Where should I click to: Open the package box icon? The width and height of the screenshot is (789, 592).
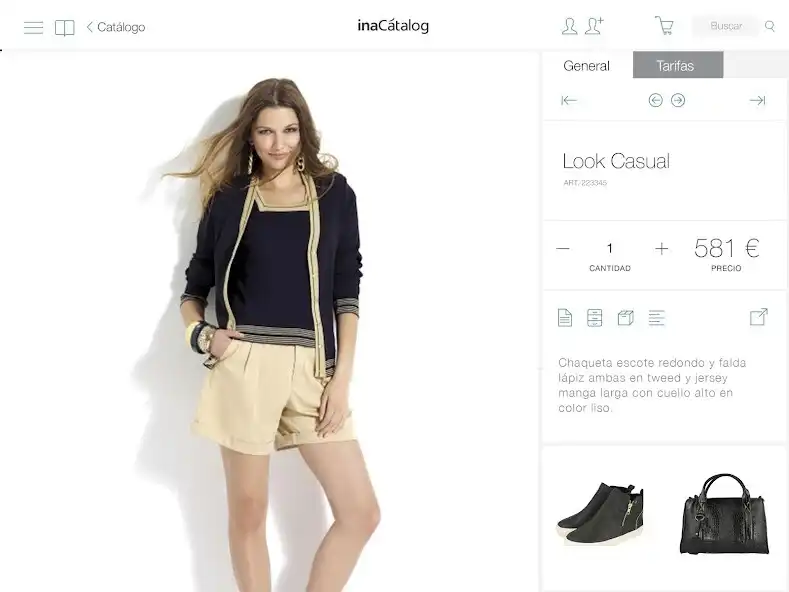pos(625,318)
